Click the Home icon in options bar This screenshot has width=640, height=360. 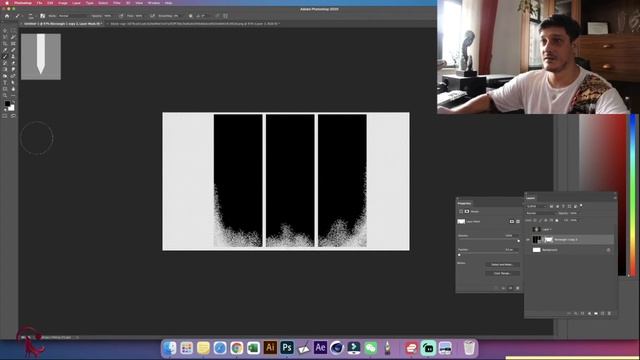[7, 16]
